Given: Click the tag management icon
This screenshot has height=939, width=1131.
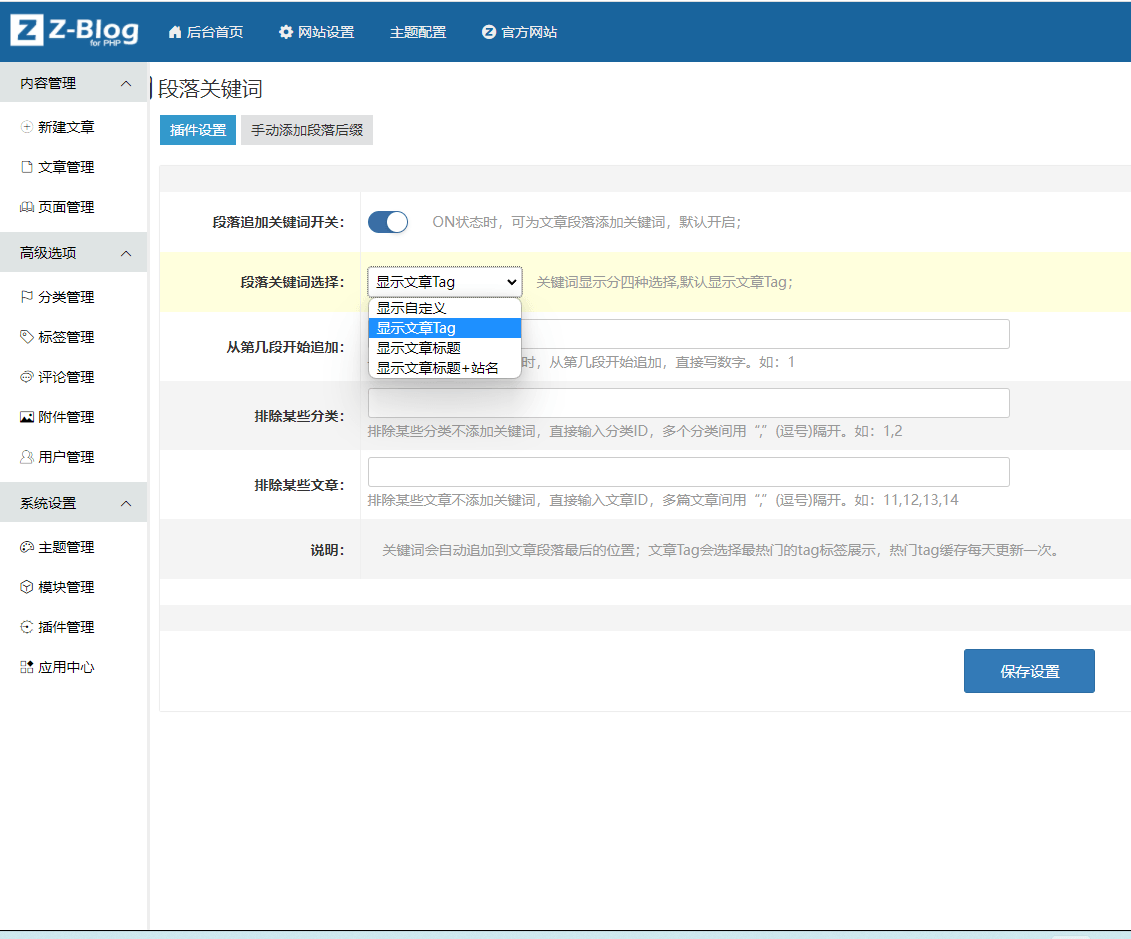Looking at the screenshot, I should coord(27,337).
